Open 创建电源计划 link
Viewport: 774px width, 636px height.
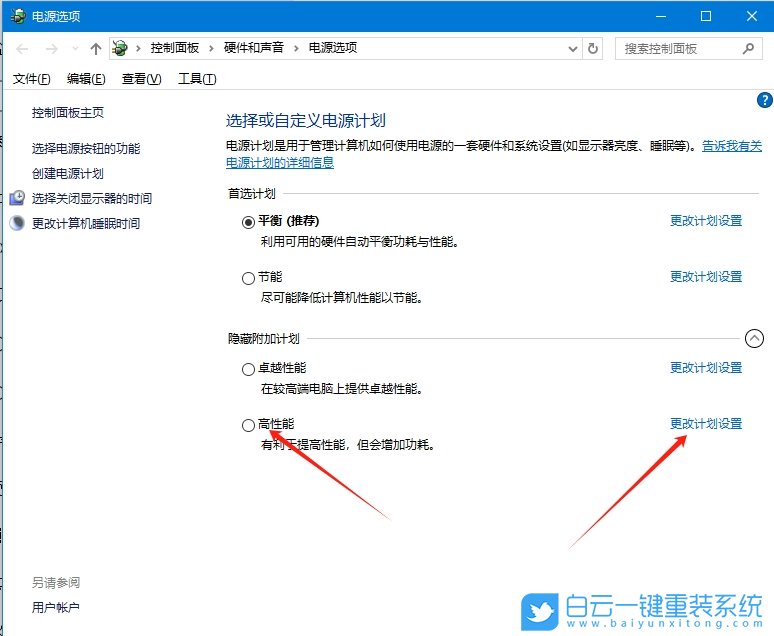coord(68,173)
